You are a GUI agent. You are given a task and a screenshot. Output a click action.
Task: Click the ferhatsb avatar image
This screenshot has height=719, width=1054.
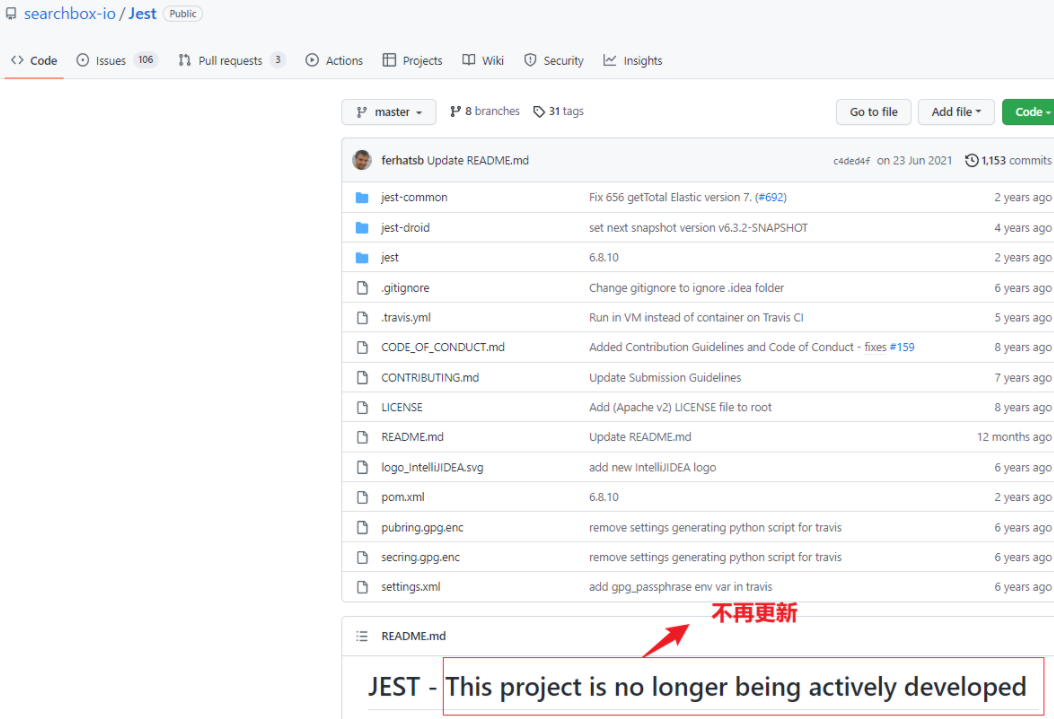point(362,160)
